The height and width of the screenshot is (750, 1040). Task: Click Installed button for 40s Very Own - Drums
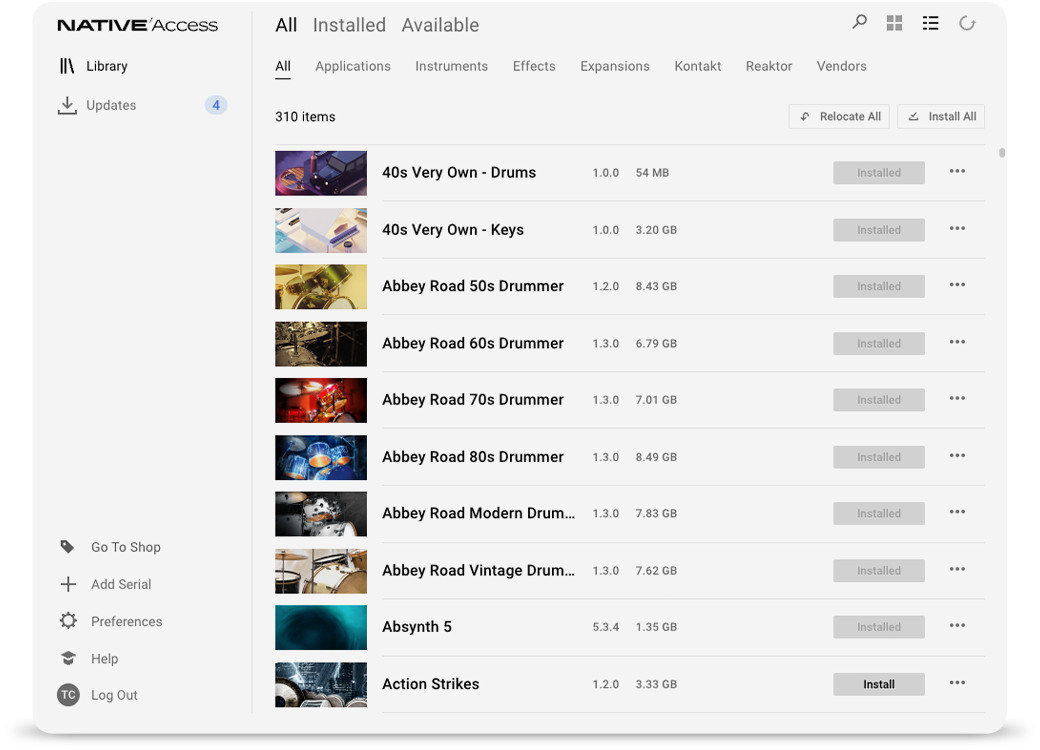point(879,172)
